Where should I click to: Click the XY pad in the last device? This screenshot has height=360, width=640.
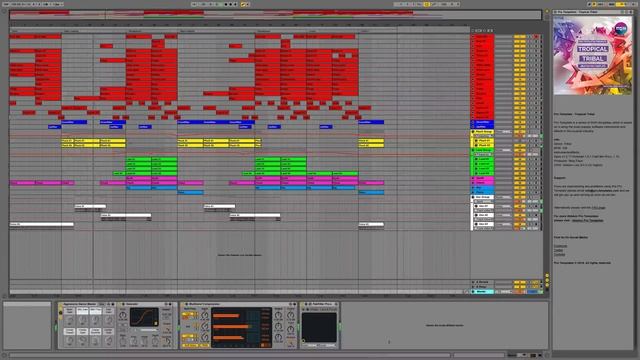pos(319,328)
